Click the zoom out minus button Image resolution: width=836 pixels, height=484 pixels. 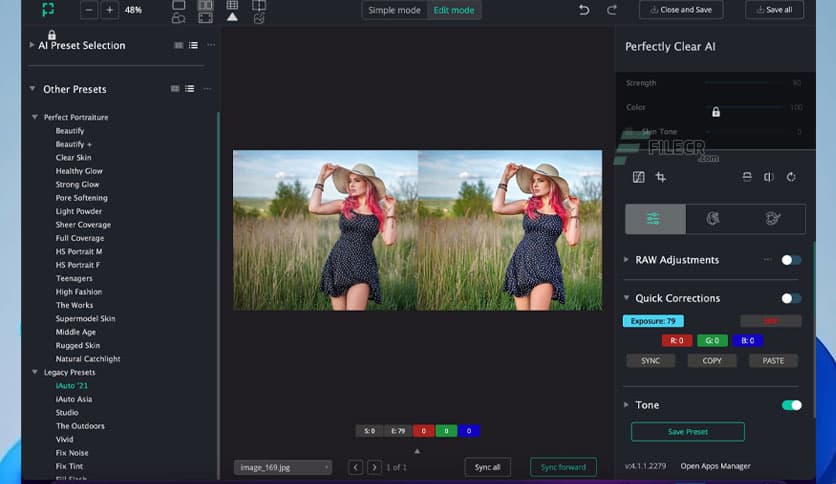(x=89, y=10)
